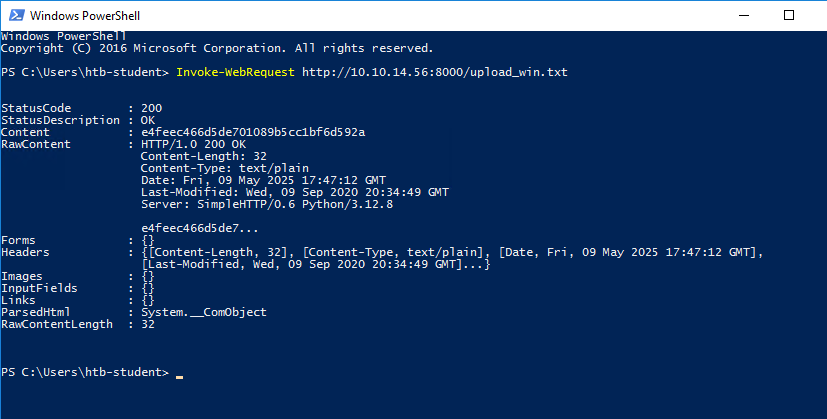
Task: Click the Content-Length: 32 line
Action: click(204, 156)
